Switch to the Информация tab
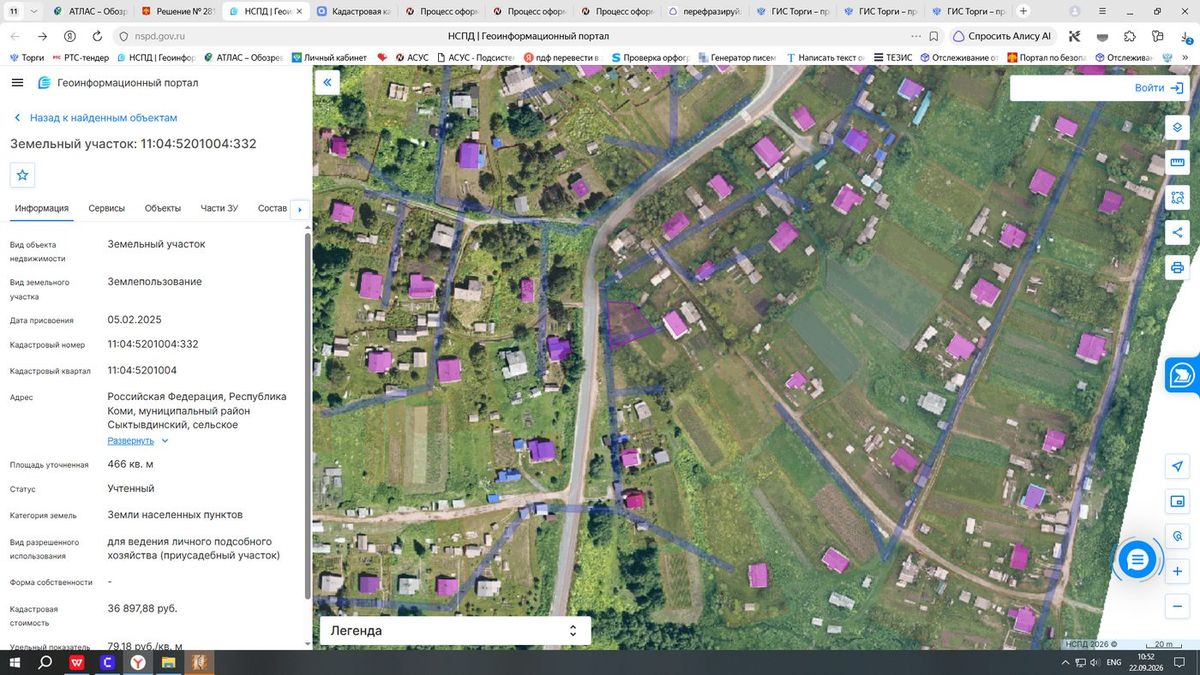 click(42, 208)
